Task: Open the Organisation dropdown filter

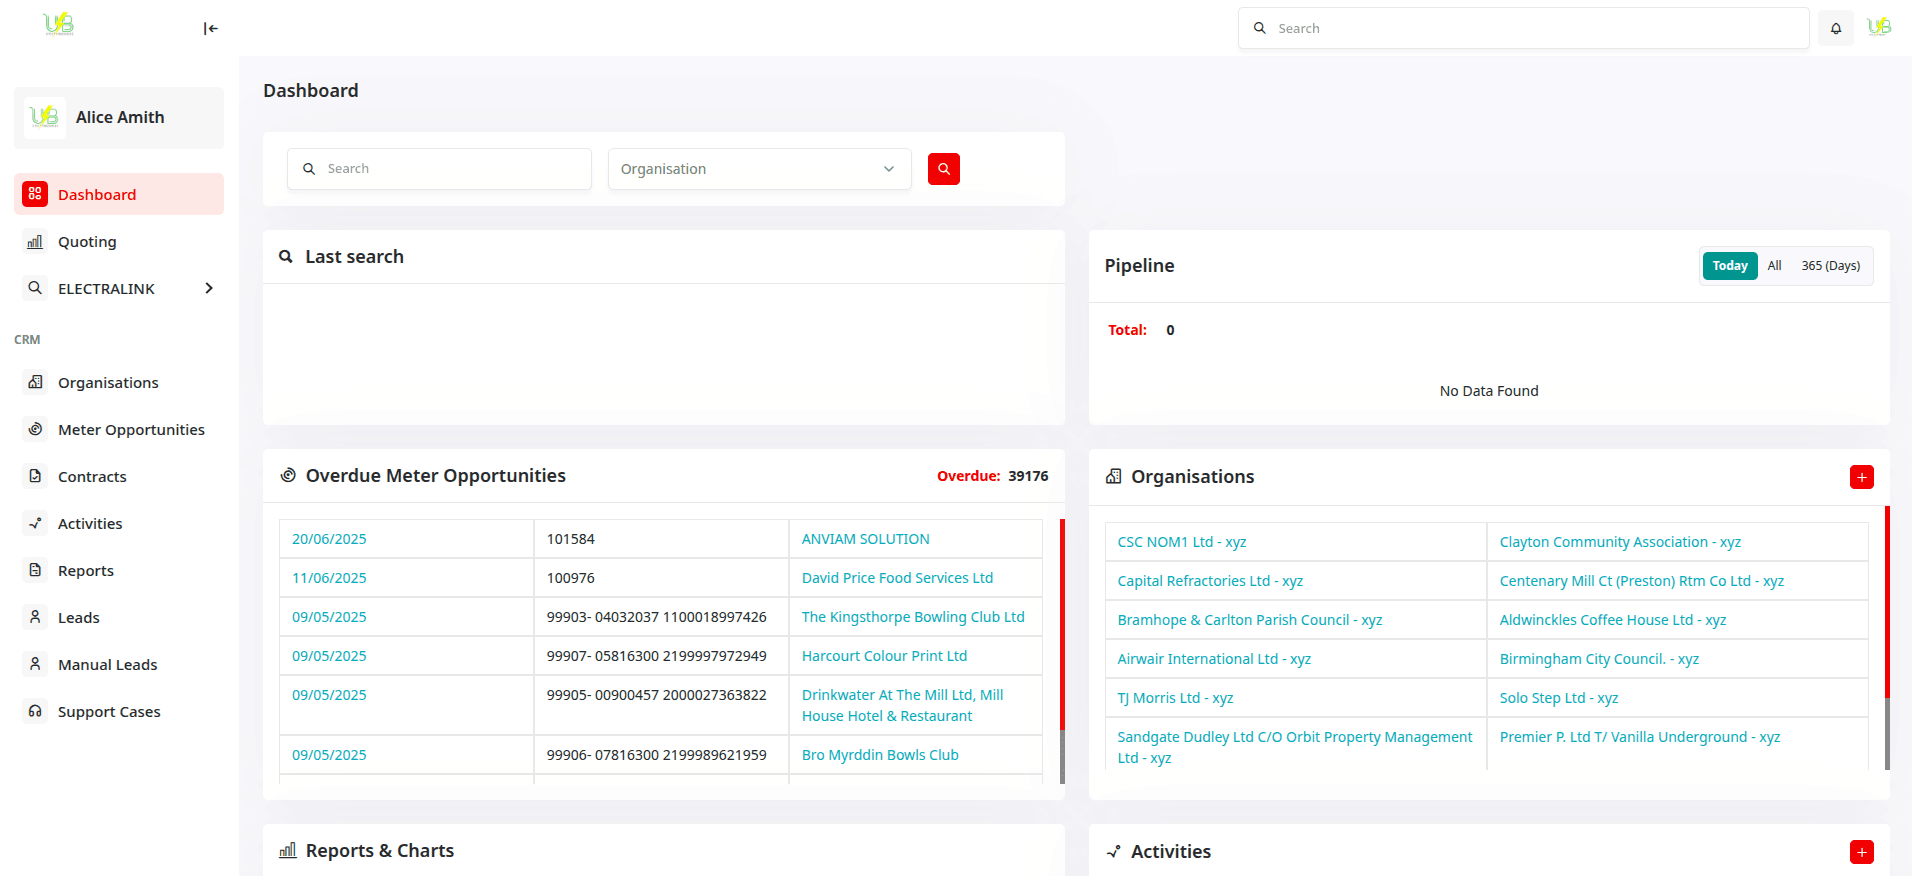Action: coord(760,169)
